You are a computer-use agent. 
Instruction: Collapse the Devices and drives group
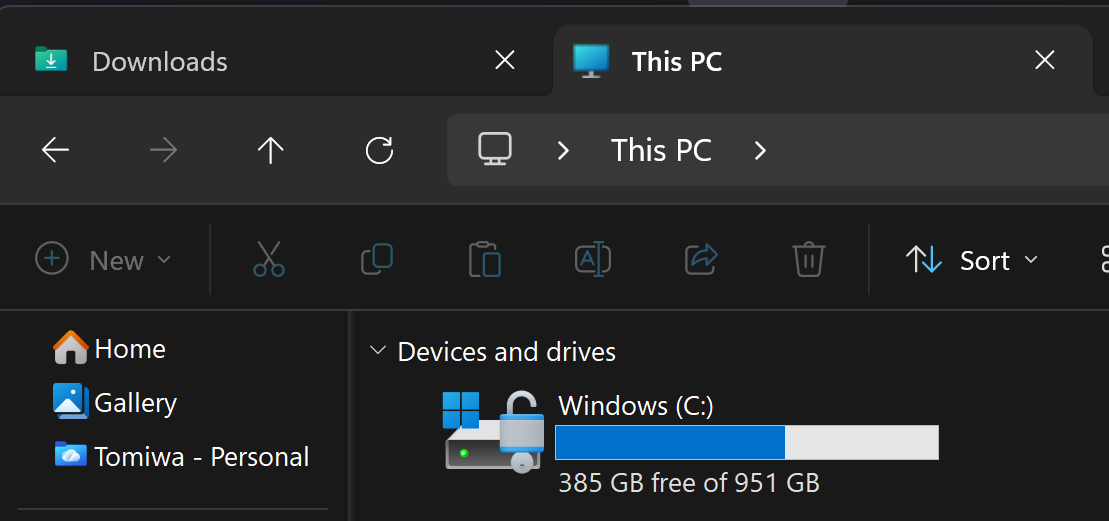tap(378, 350)
